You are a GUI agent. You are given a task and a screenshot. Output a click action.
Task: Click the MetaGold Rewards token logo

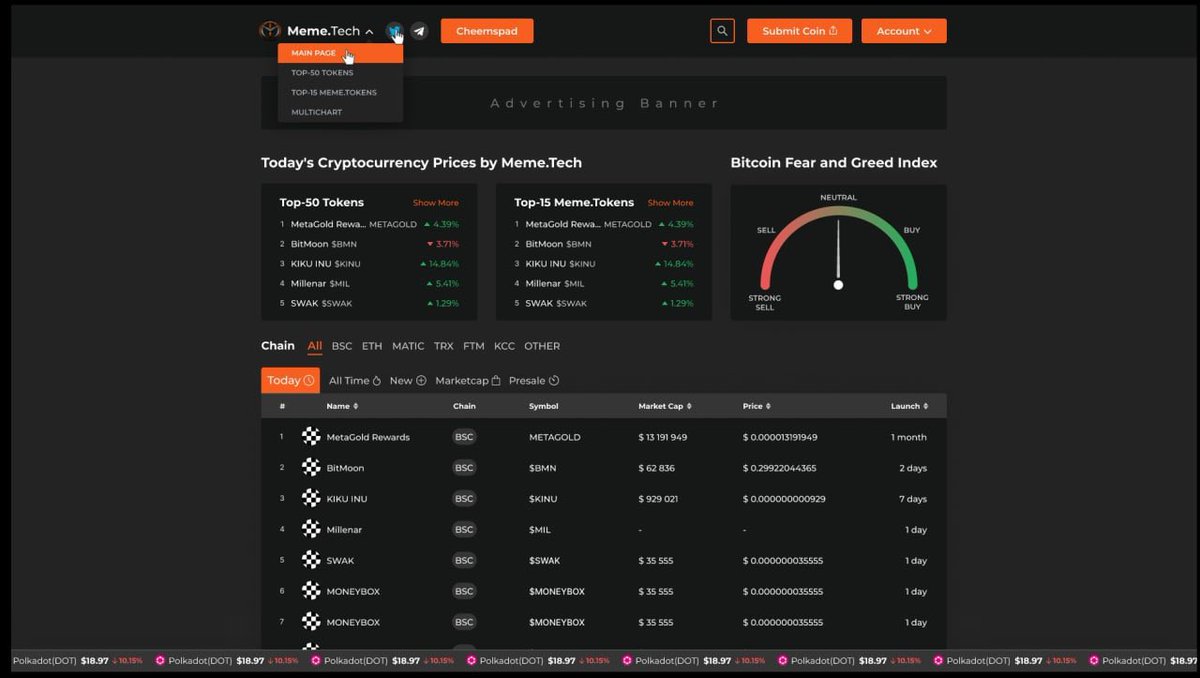[x=311, y=437]
